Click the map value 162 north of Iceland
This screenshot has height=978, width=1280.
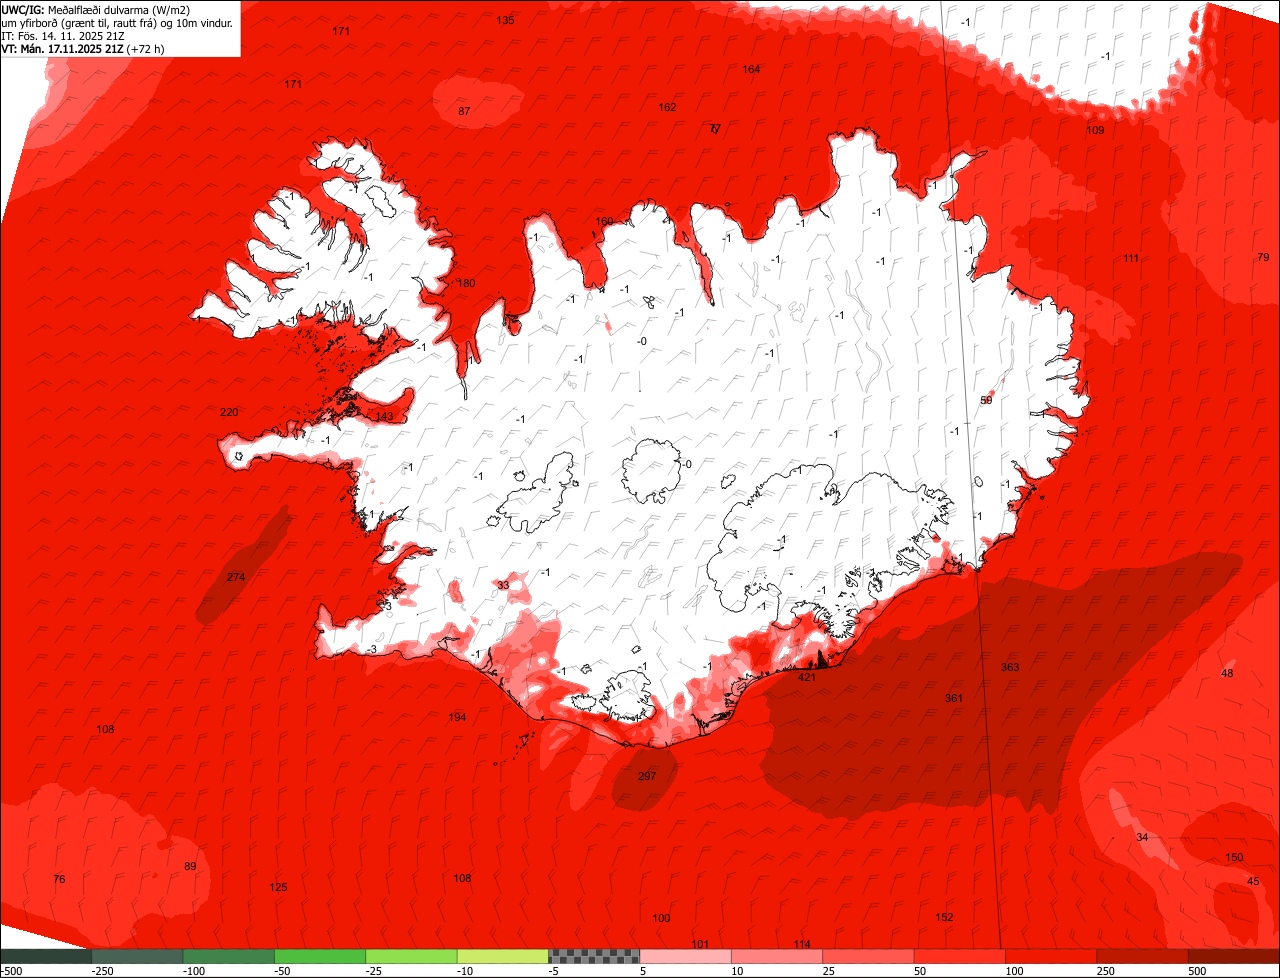pos(667,107)
